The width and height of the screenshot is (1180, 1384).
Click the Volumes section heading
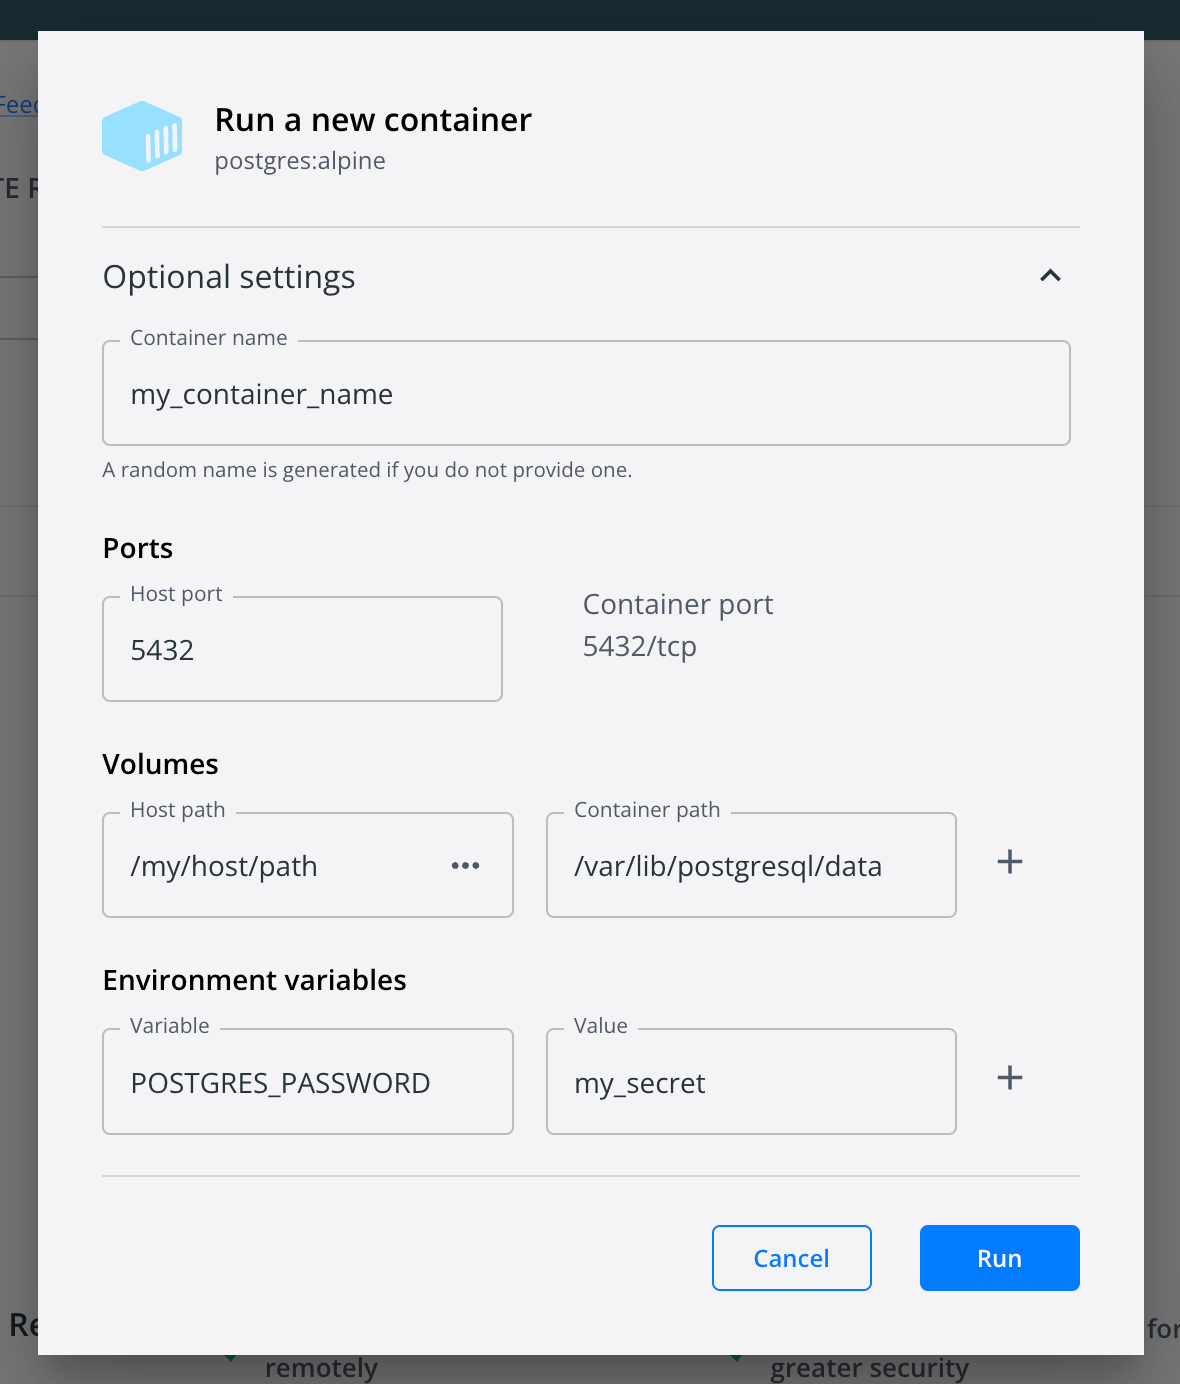click(x=160, y=764)
